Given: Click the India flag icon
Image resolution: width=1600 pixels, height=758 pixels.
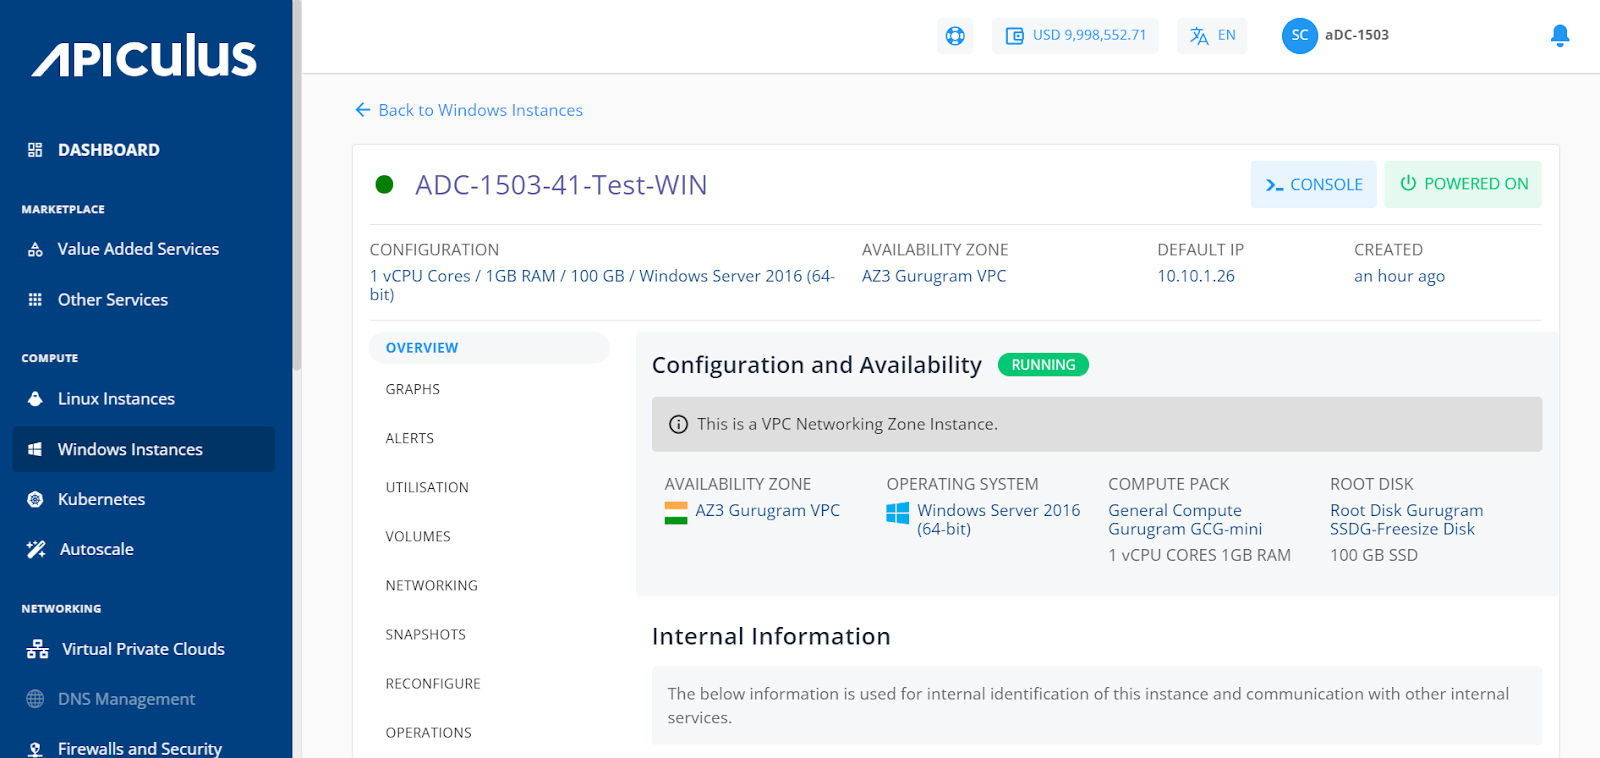Looking at the screenshot, I should pos(676,513).
